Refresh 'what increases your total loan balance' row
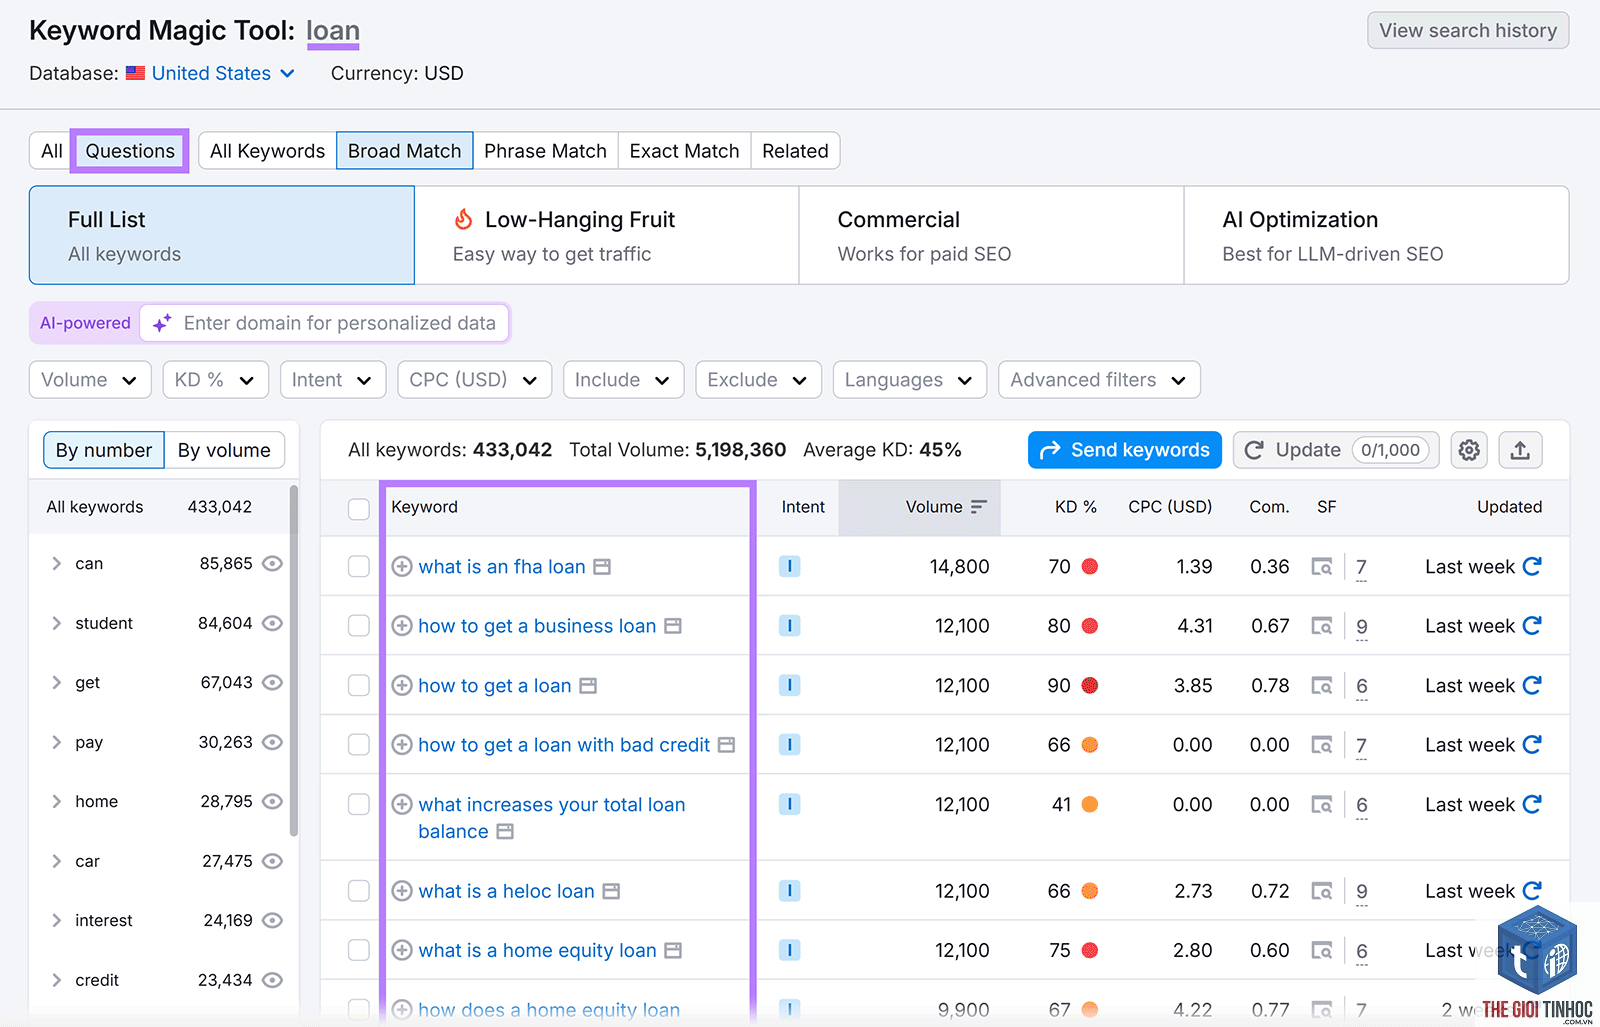 coord(1532,804)
